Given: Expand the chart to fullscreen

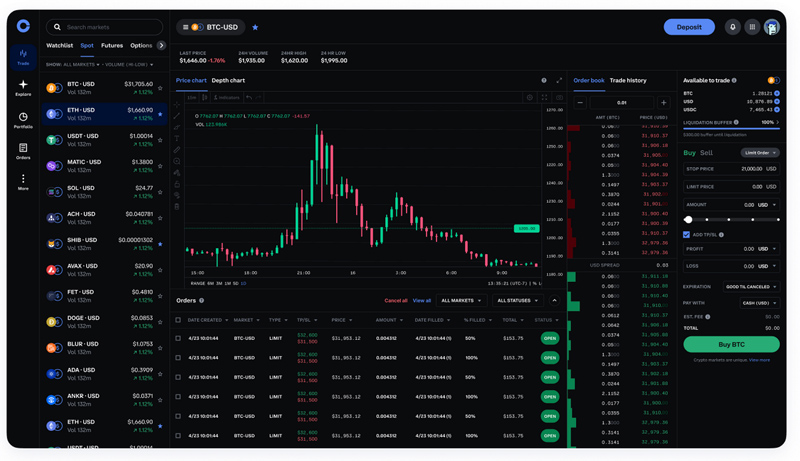Looking at the screenshot, I should click(559, 80).
